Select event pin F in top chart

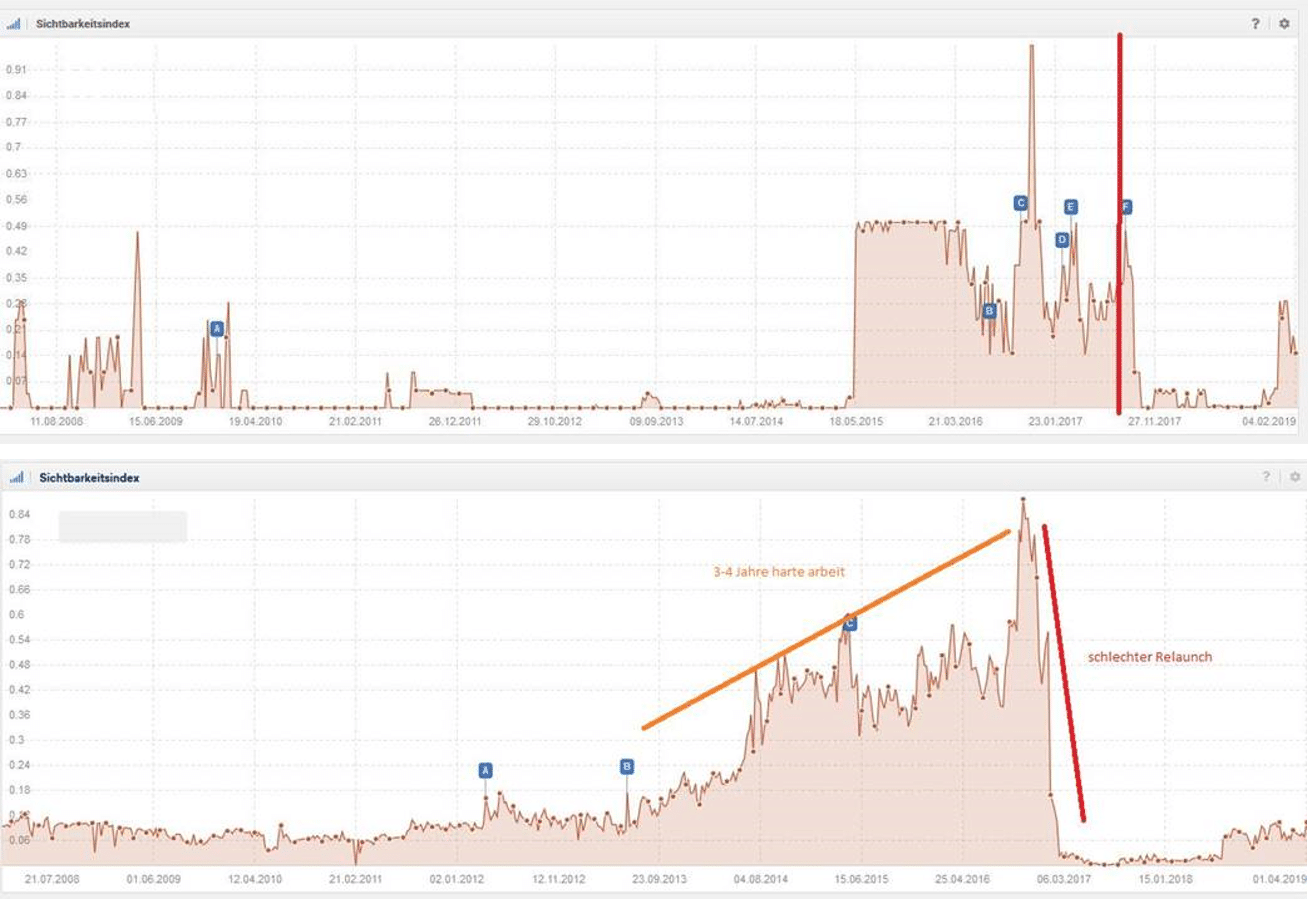pyautogui.click(x=1126, y=207)
